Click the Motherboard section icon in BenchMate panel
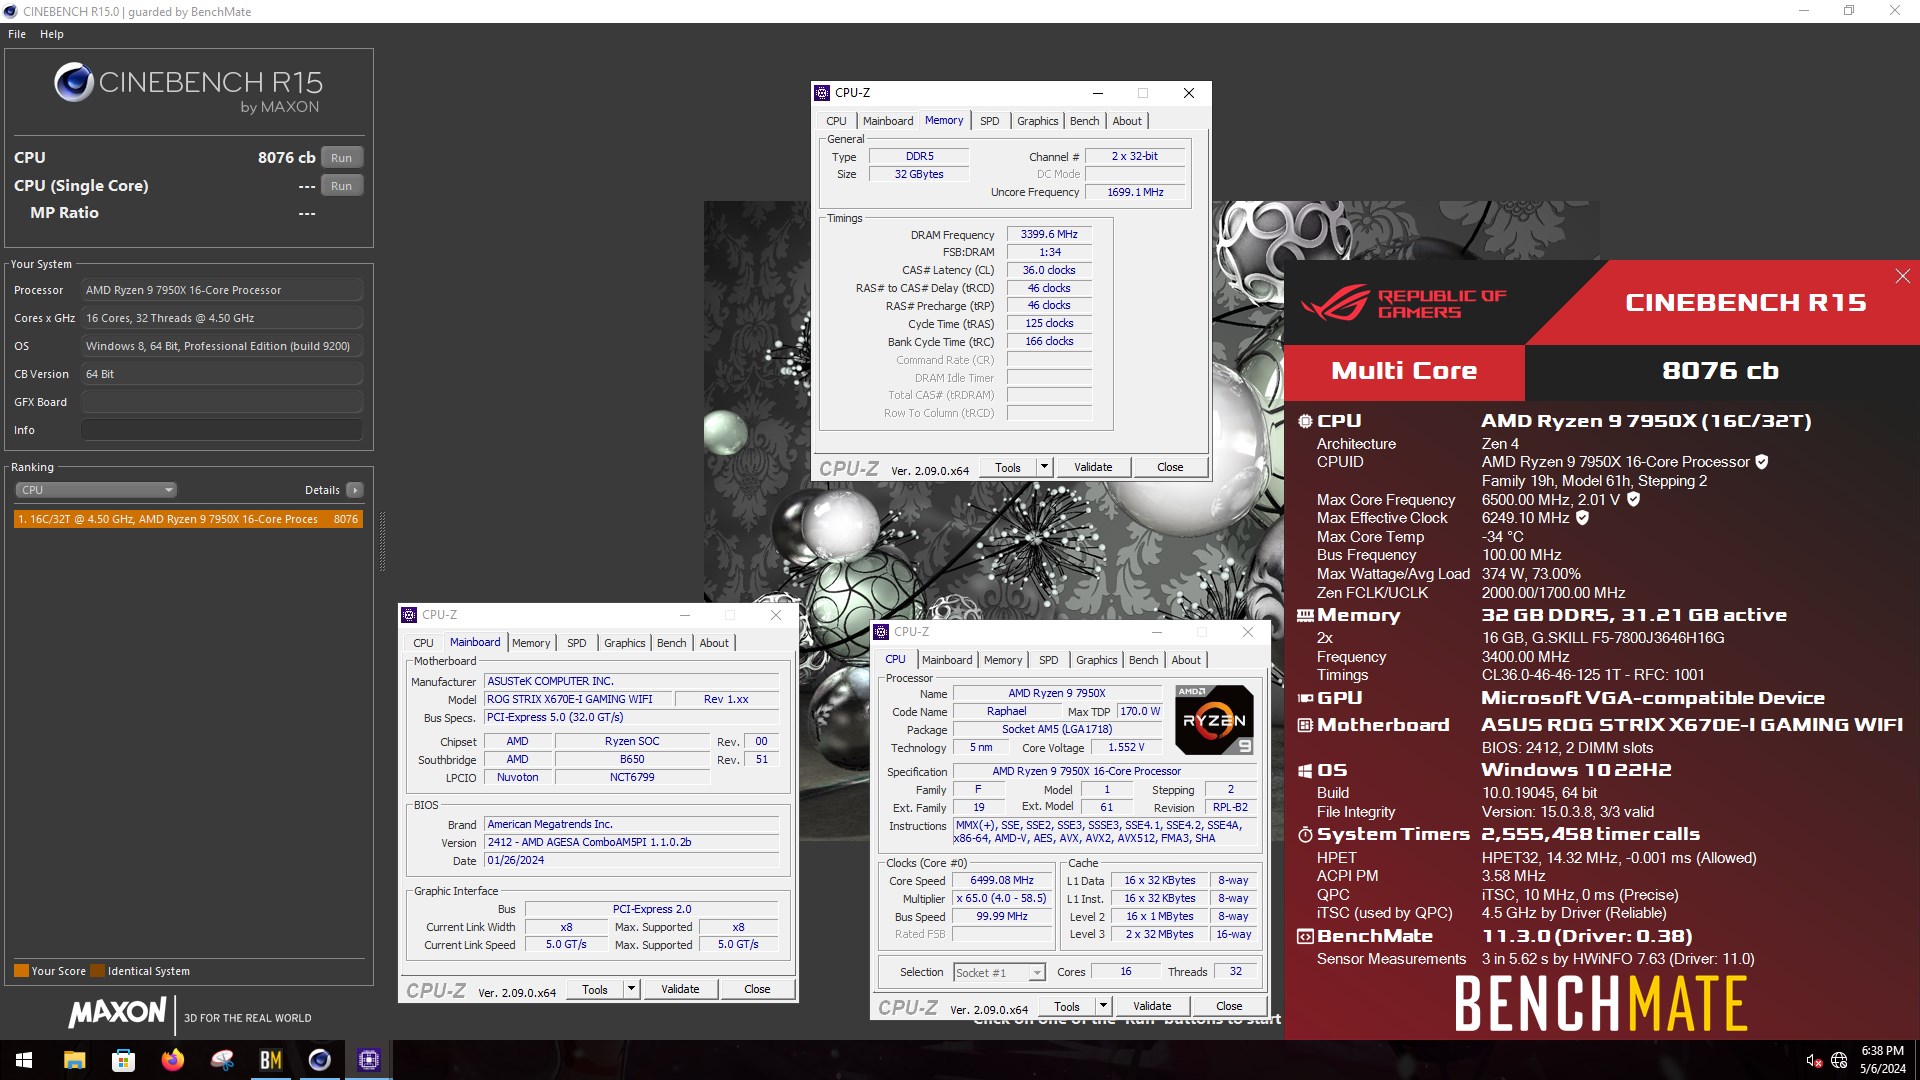1920x1080 pixels. [1305, 725]
